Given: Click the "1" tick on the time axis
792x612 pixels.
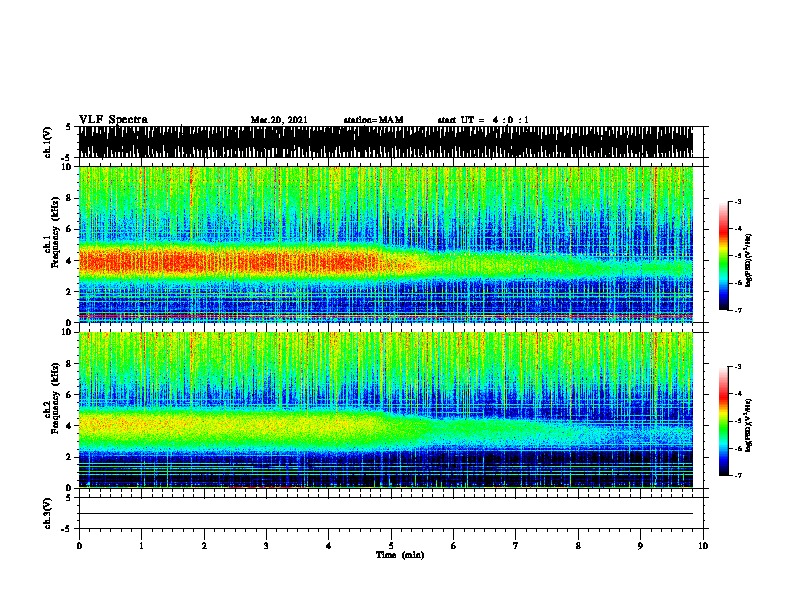Looking at the screenshot, I should 141,546.
